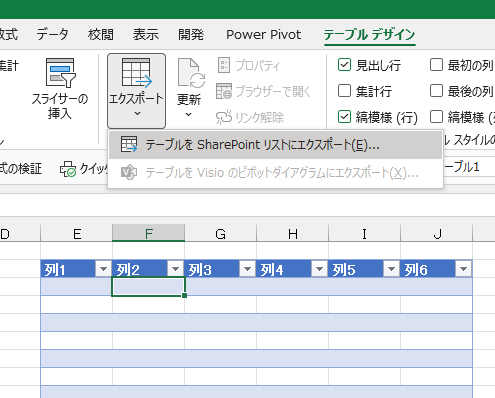Click the selected cell under 列2
495x398 pixels.
point(148,286)
